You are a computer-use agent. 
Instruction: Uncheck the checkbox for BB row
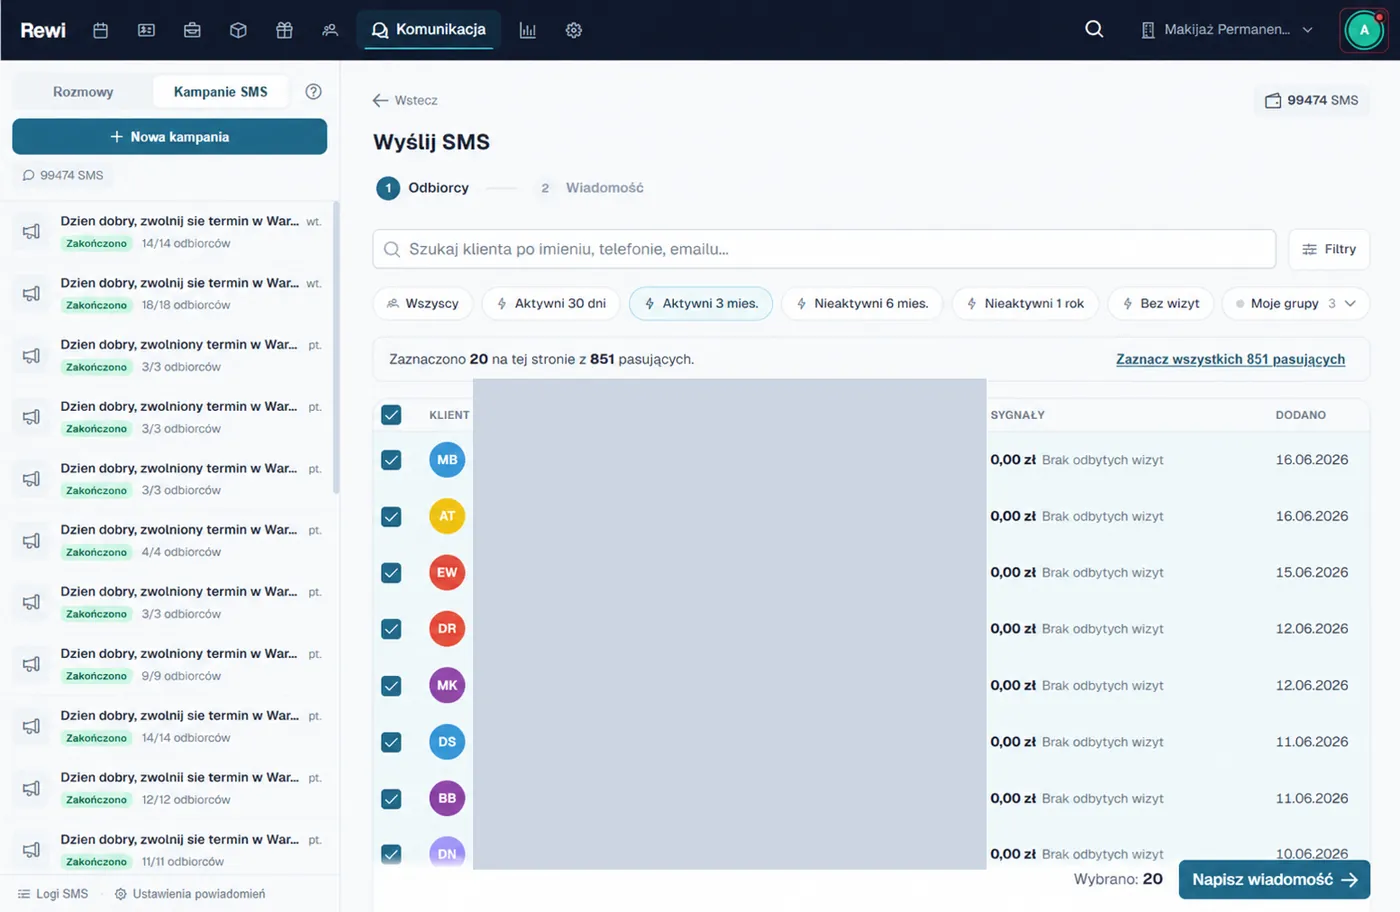391,798
